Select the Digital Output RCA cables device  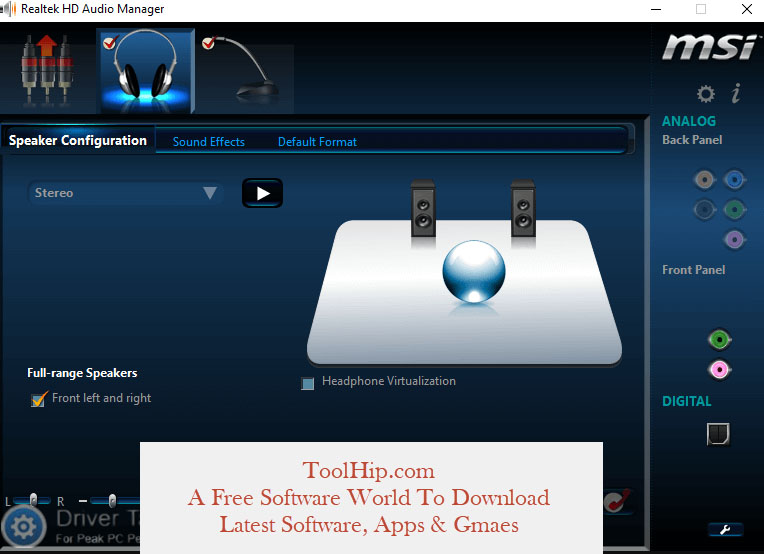pos(47,69)
